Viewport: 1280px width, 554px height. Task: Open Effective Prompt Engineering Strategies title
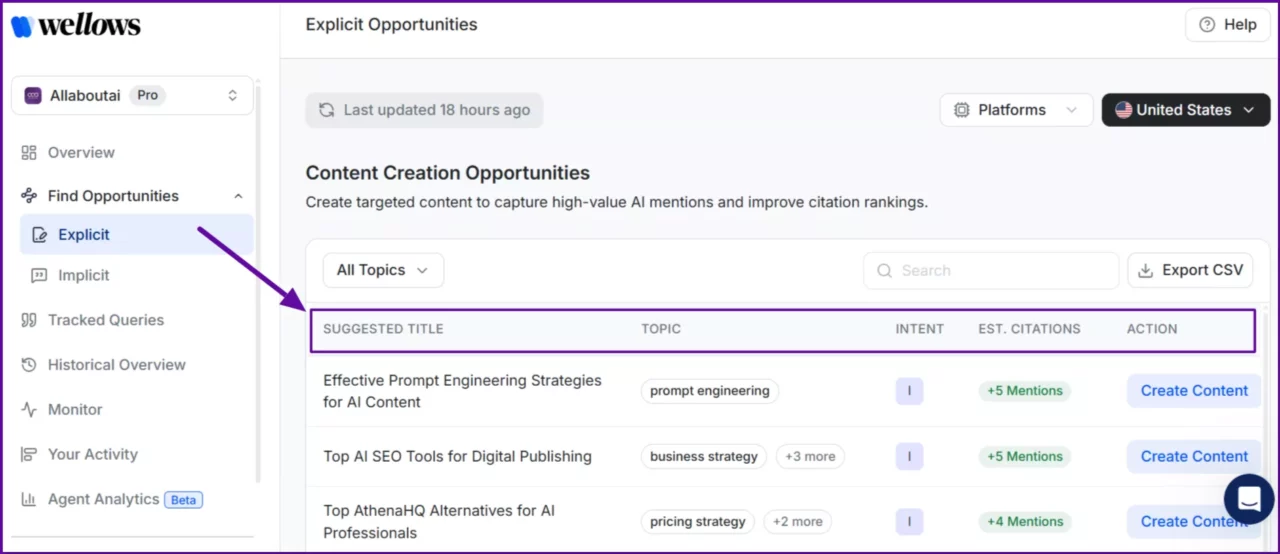[462, 391]
